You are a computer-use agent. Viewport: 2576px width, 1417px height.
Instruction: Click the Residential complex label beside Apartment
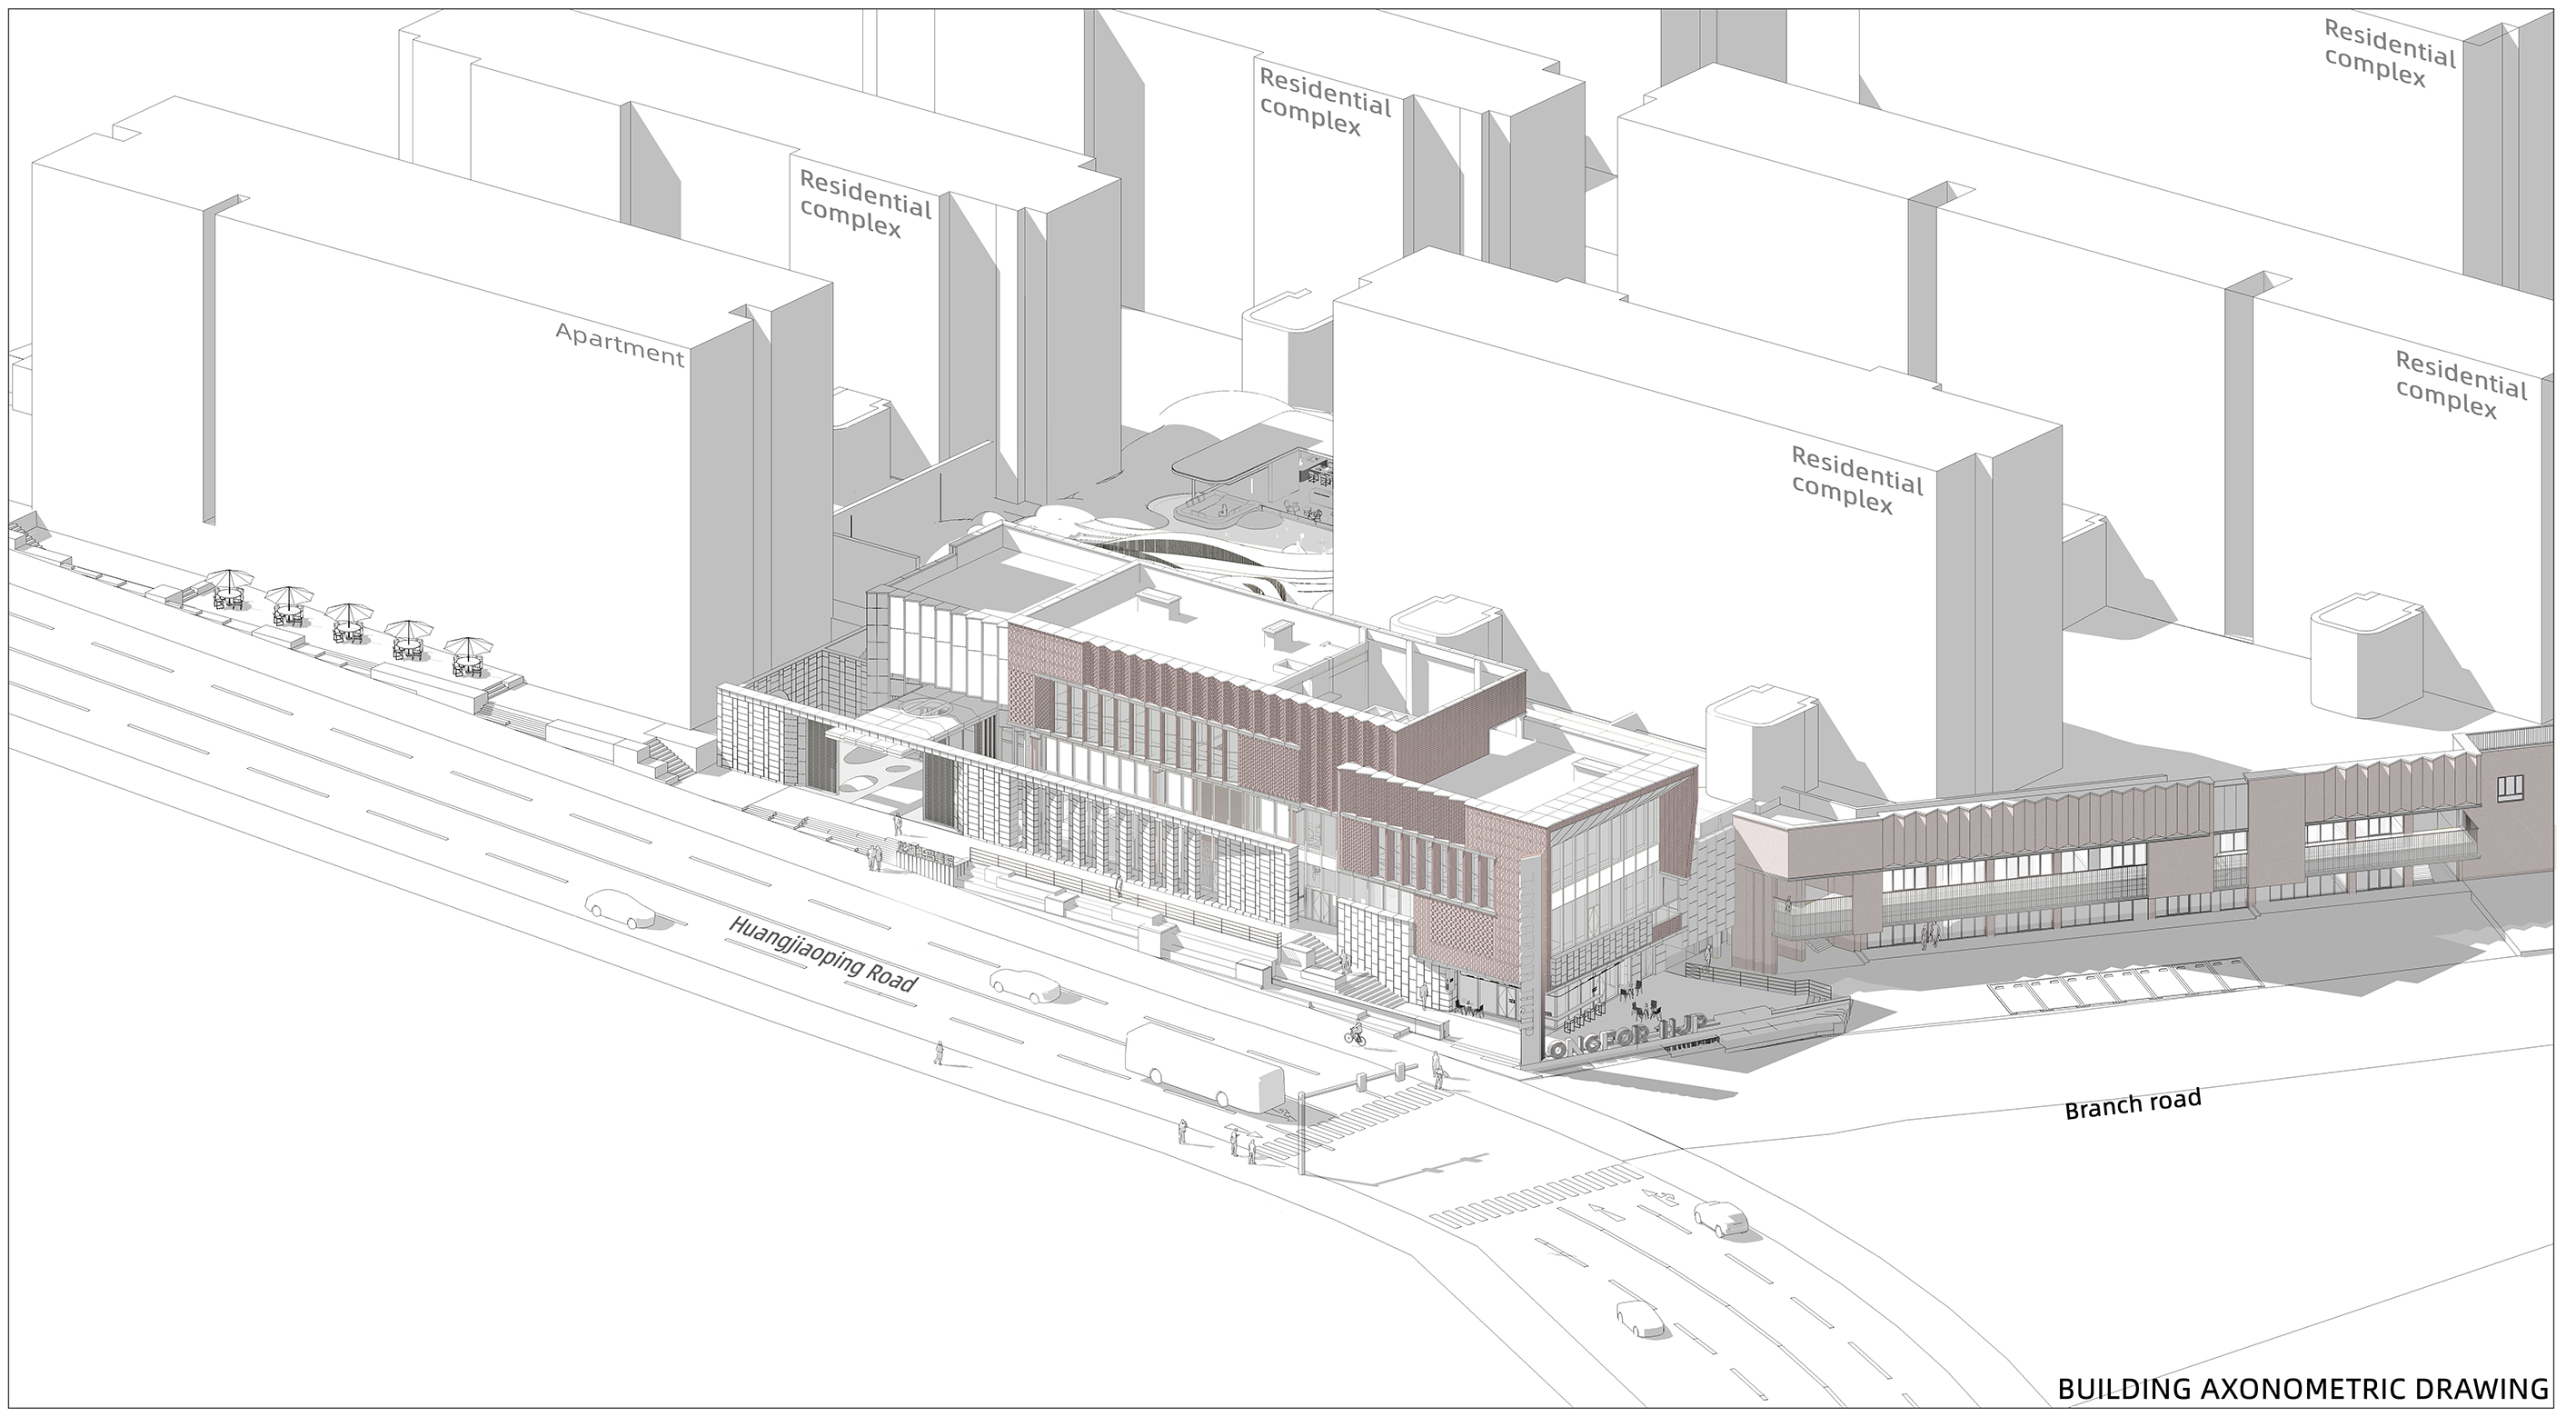point(864,204)
